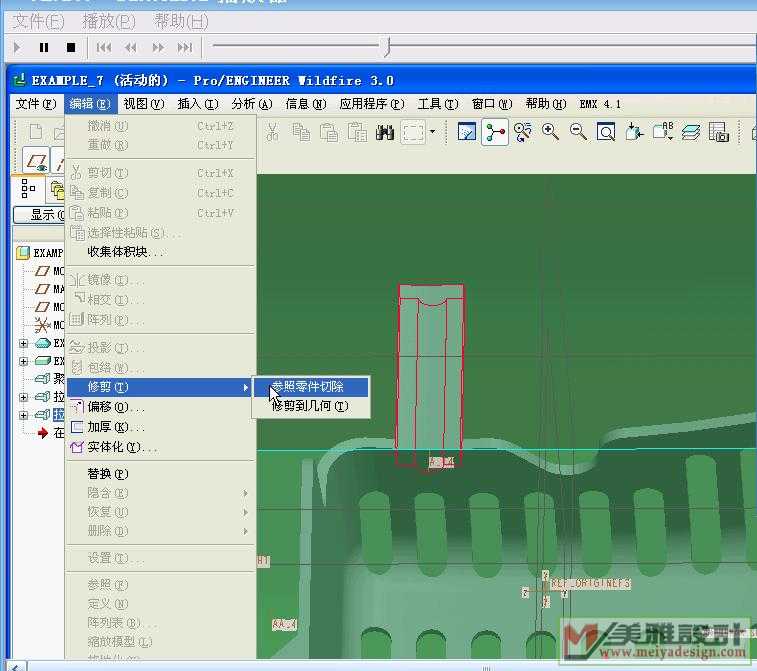Click the REF_ORIGIN_REFS label in viewport

(x=590, y=584)
